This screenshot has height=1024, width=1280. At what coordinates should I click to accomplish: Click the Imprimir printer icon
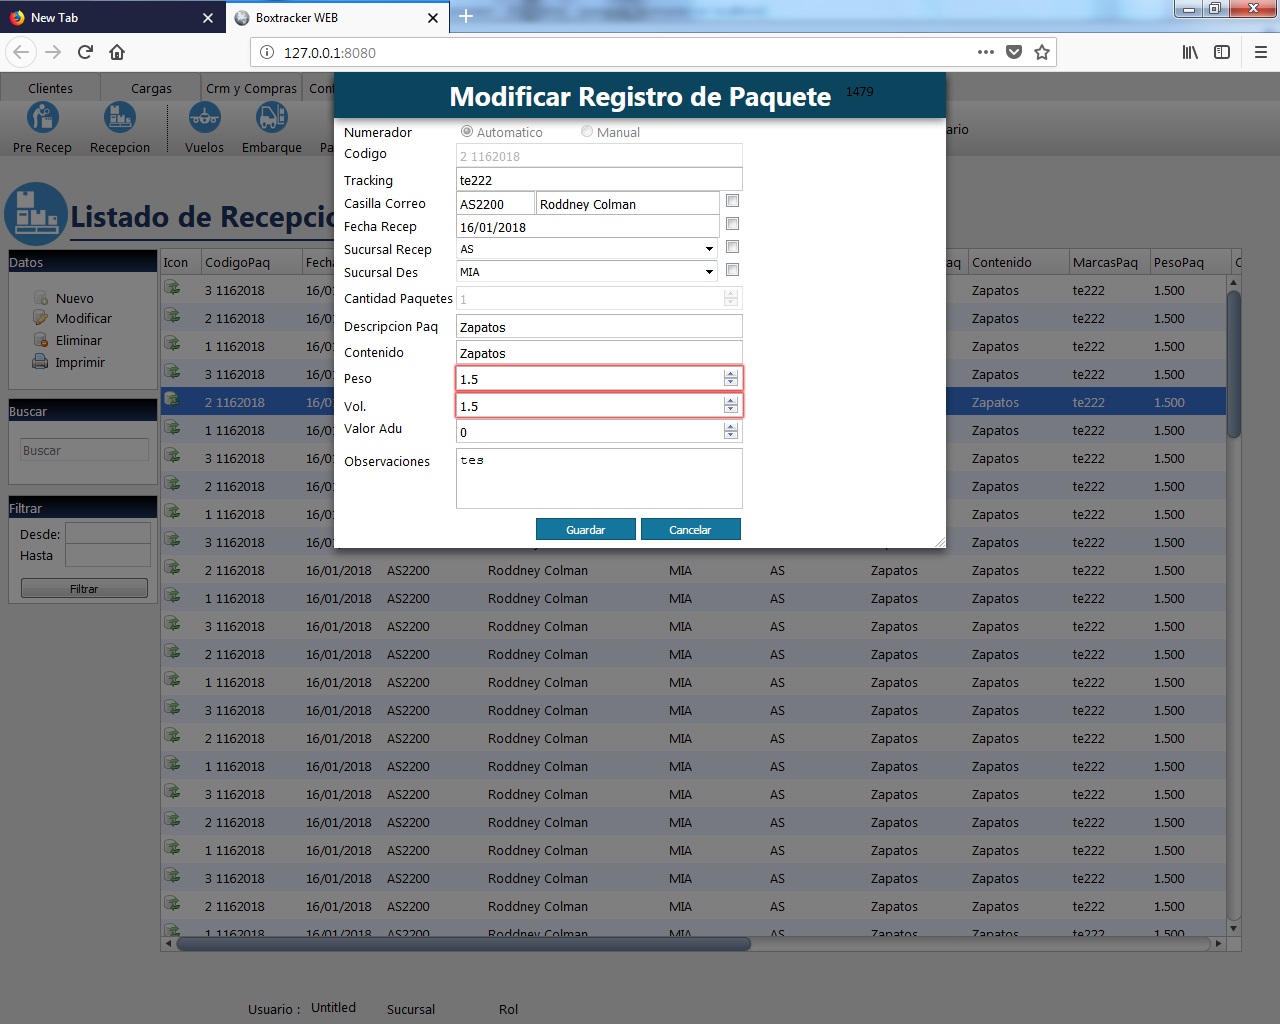click(x=40, y=362)
